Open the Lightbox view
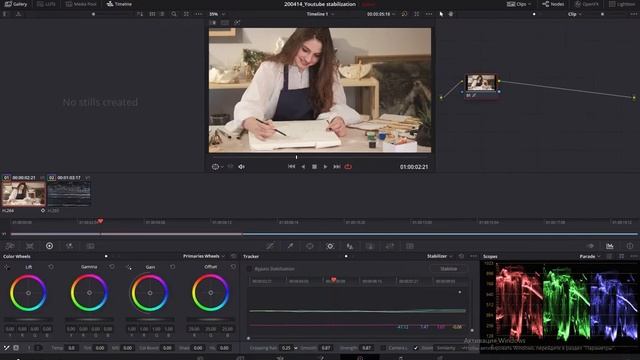Screen dimensions: 640x360 click(x=622, y=4)
